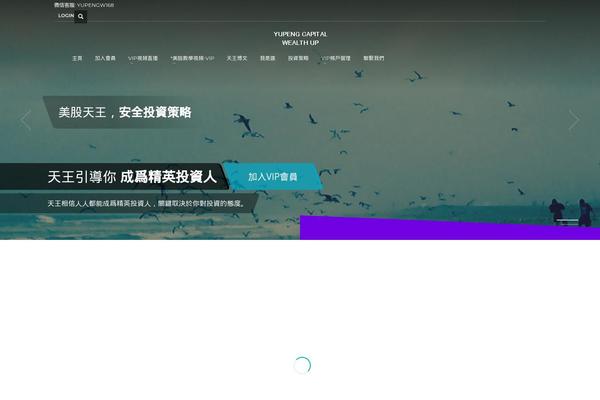Viewport: 600px width, 400px height.
Task: Open the menu item between 天王博文 and 投資策略
Action: pos(267,58)
